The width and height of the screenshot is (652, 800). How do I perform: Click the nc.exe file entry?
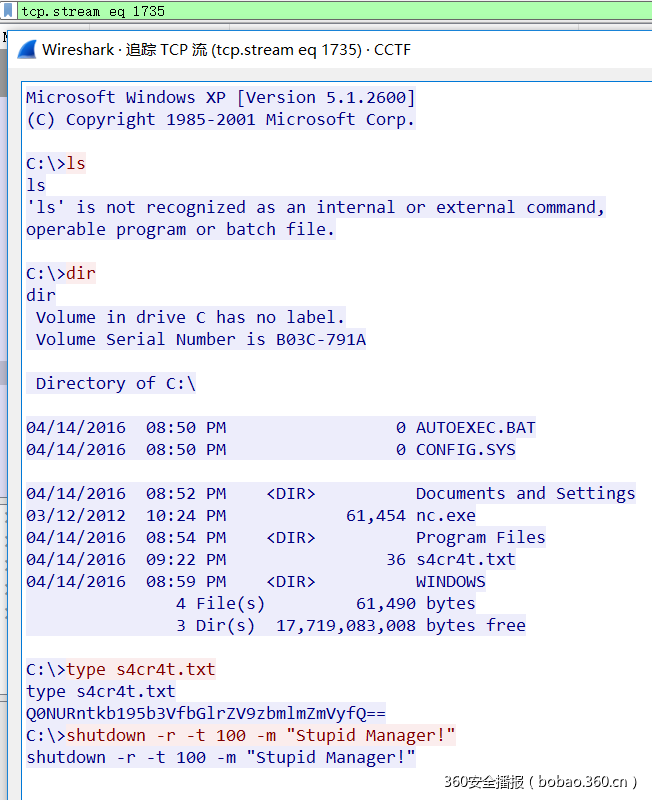250,515
